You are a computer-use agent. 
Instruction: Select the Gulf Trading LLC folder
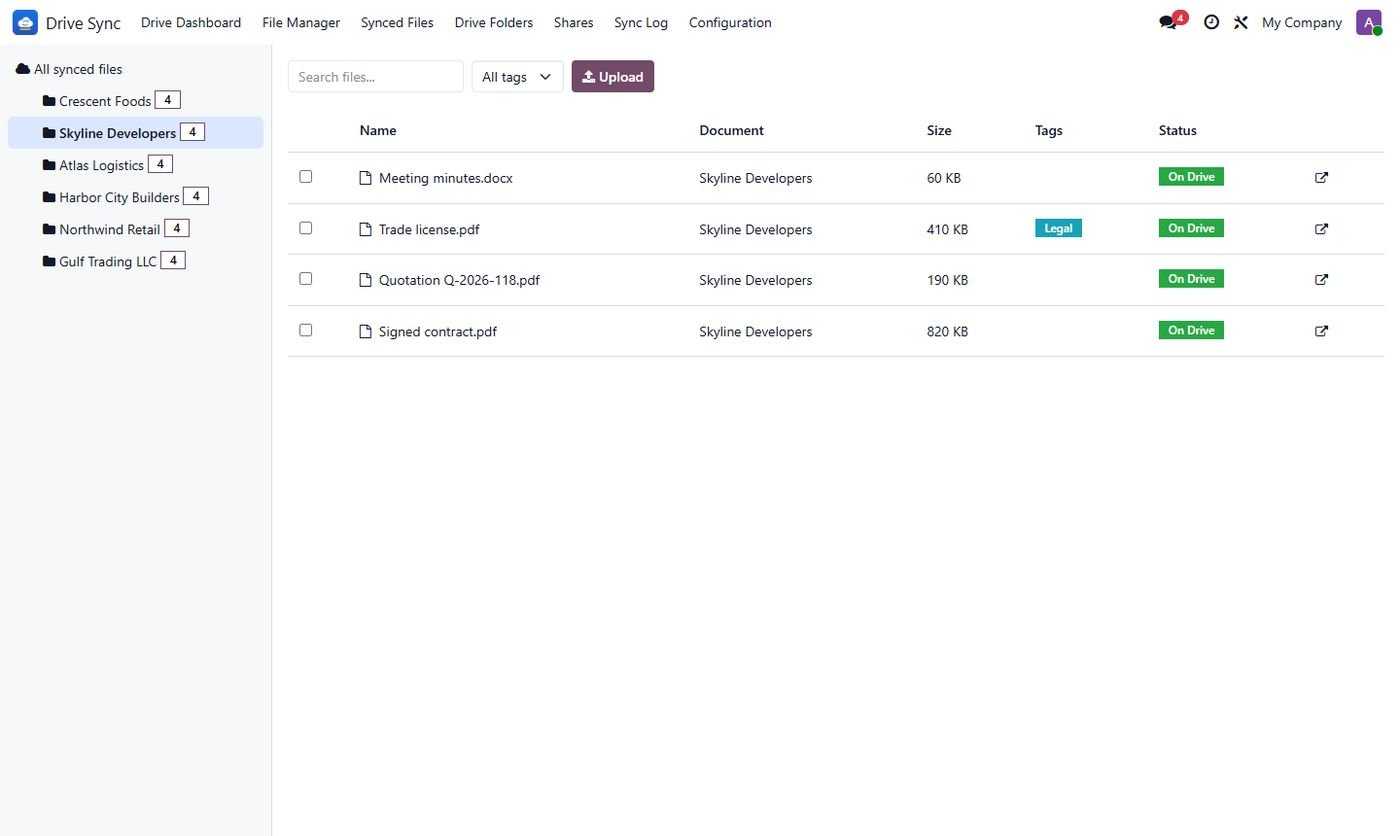tap(136, 261)
